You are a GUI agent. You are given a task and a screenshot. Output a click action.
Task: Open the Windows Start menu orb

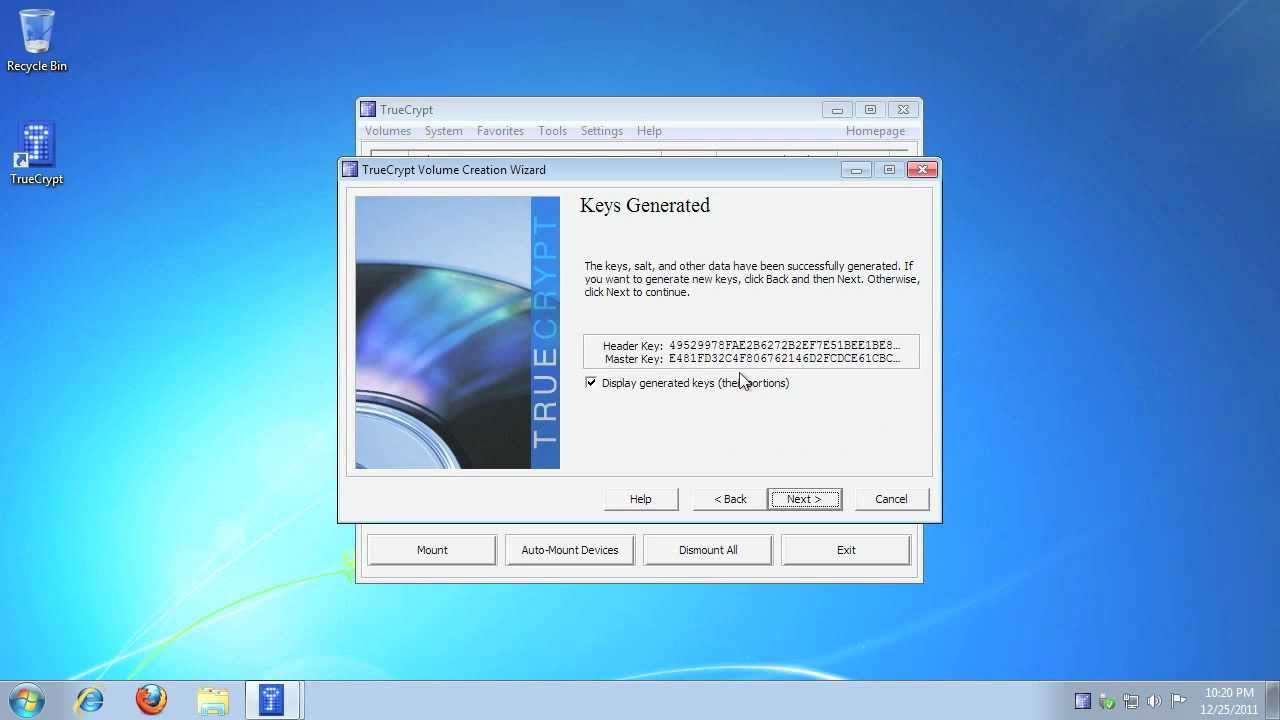(x=27, y=699)
